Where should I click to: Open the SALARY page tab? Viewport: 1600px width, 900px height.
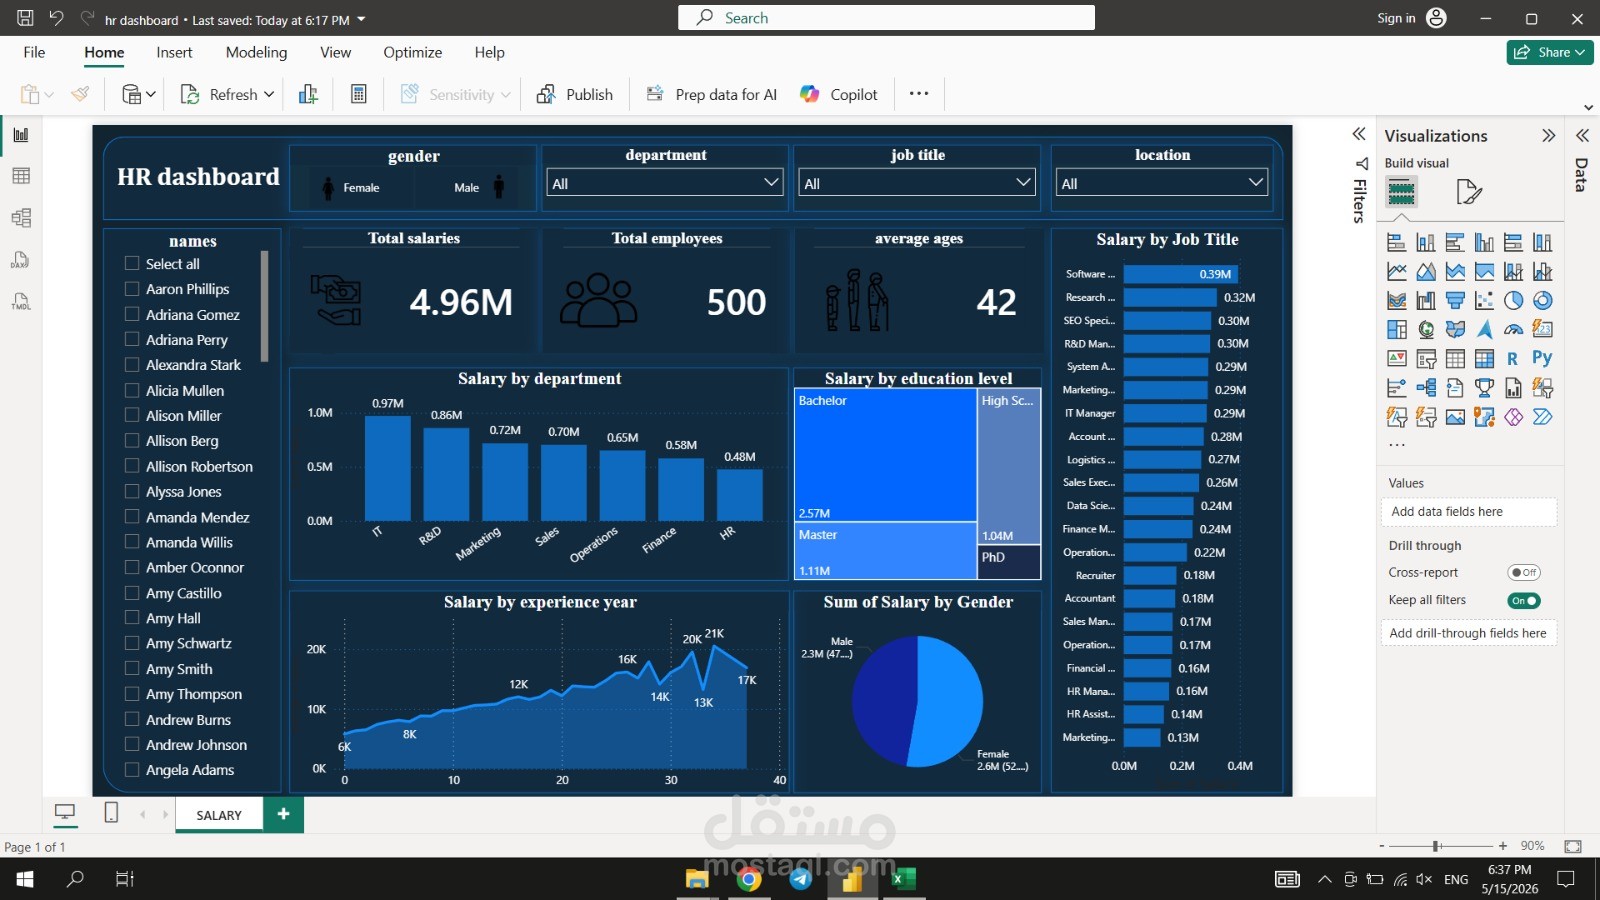219,815
